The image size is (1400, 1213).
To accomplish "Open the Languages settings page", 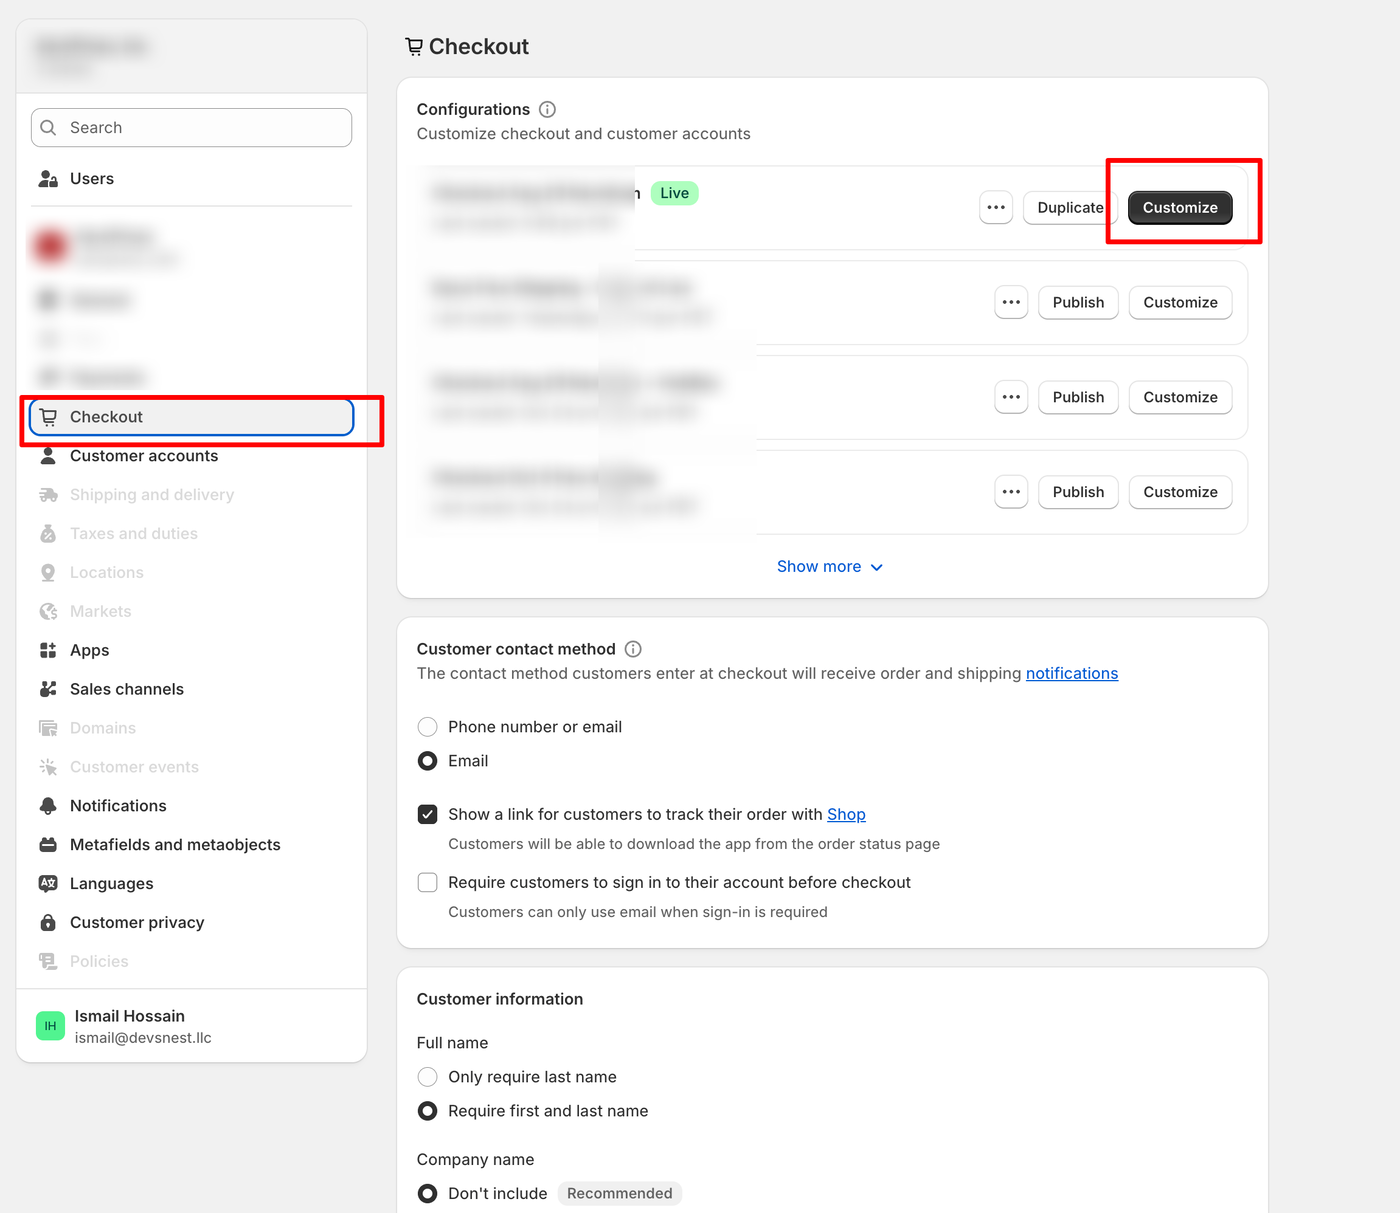I will pos(191,884).
